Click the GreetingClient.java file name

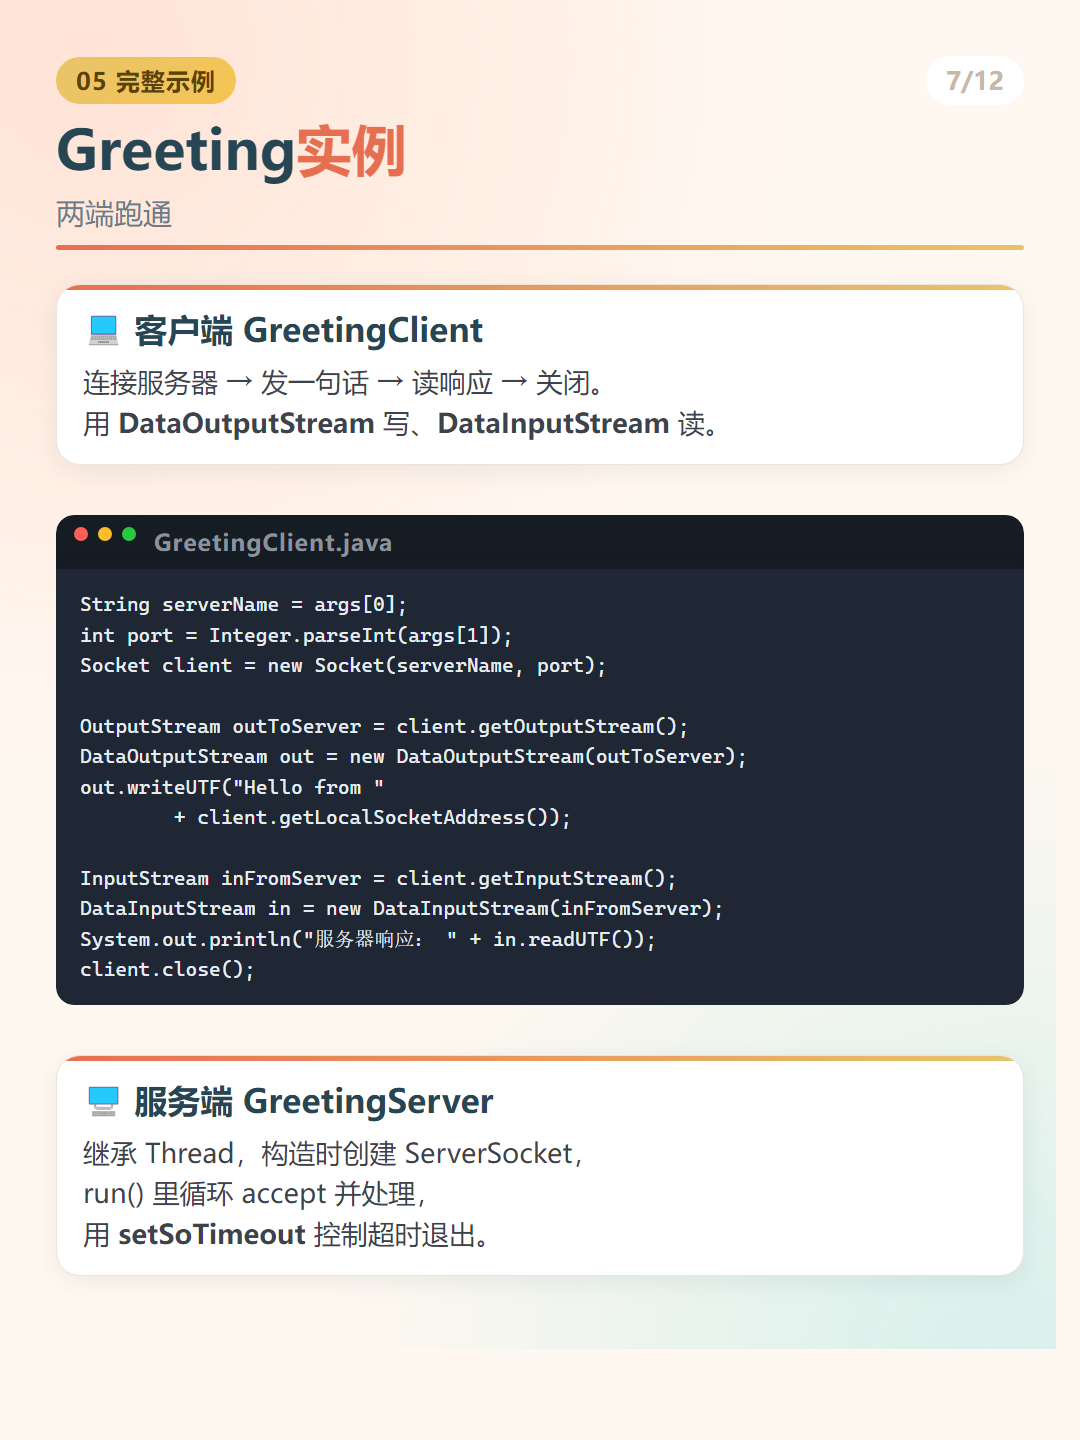tap(273, 543)
